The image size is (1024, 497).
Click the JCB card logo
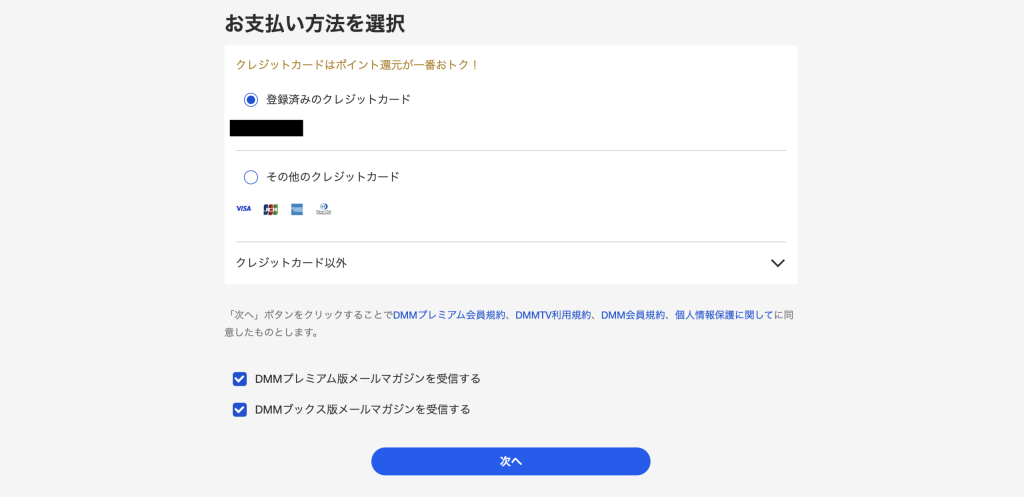(270, 209)
